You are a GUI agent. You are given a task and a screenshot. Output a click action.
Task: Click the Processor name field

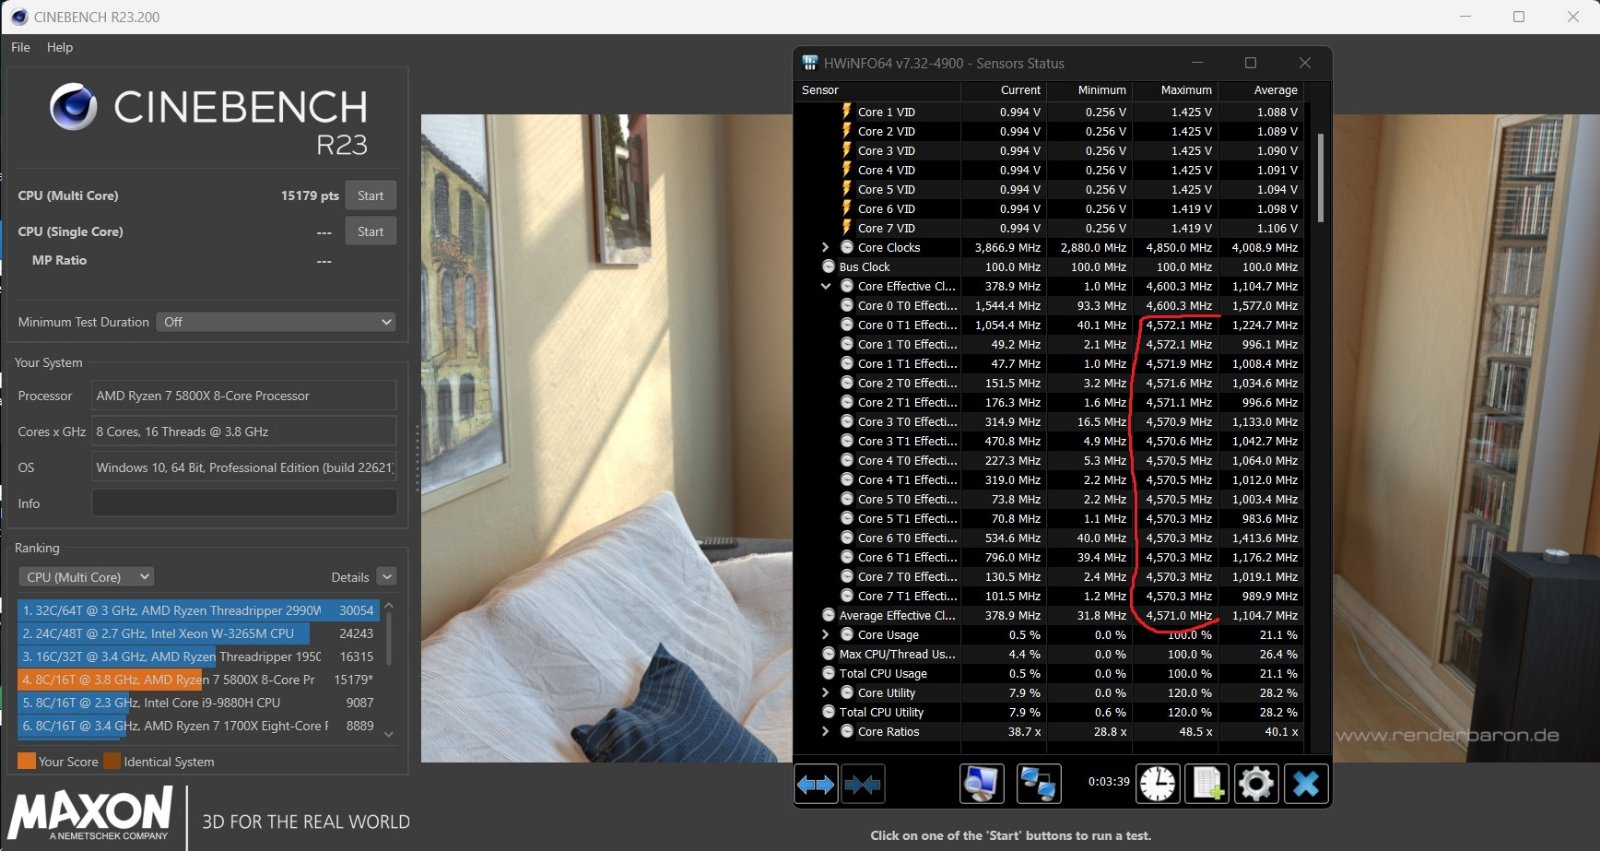[244, 395]
